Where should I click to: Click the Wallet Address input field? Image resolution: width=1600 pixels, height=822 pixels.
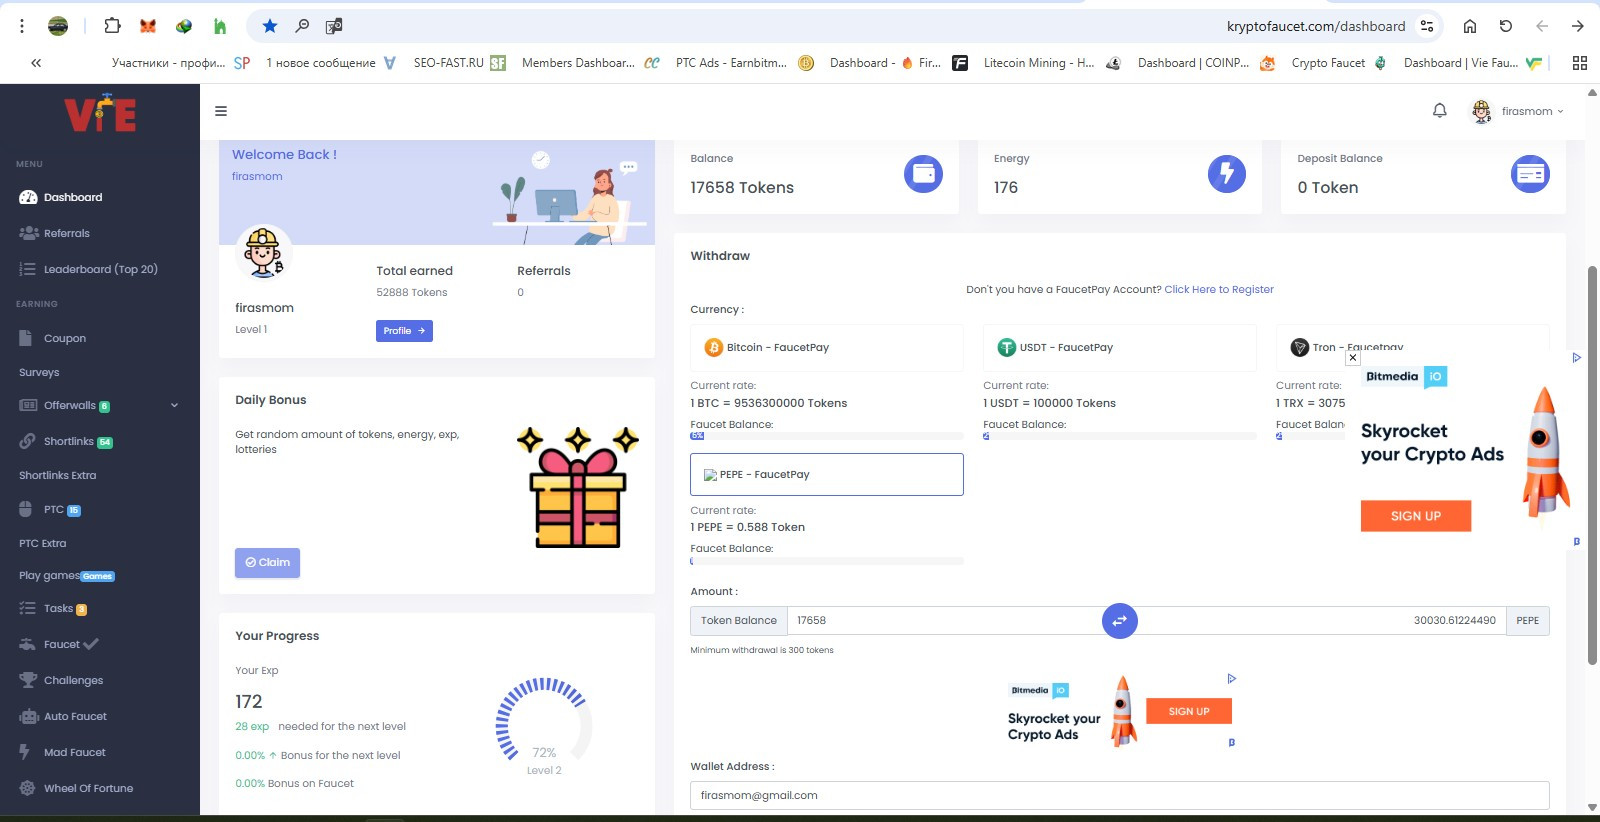coord(1120,796)
